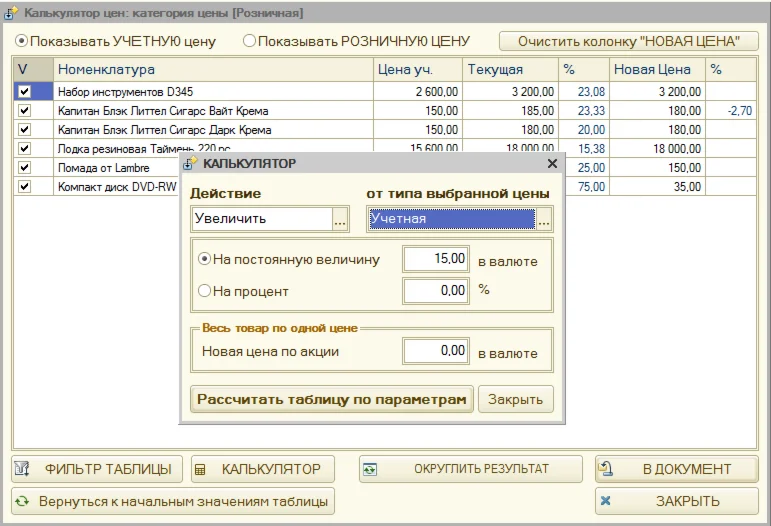771x526 pixels.
Task: Select Показывать РОЗНИЧНУЮ ЦЕНУ radio button
Action: click(250, 42)
